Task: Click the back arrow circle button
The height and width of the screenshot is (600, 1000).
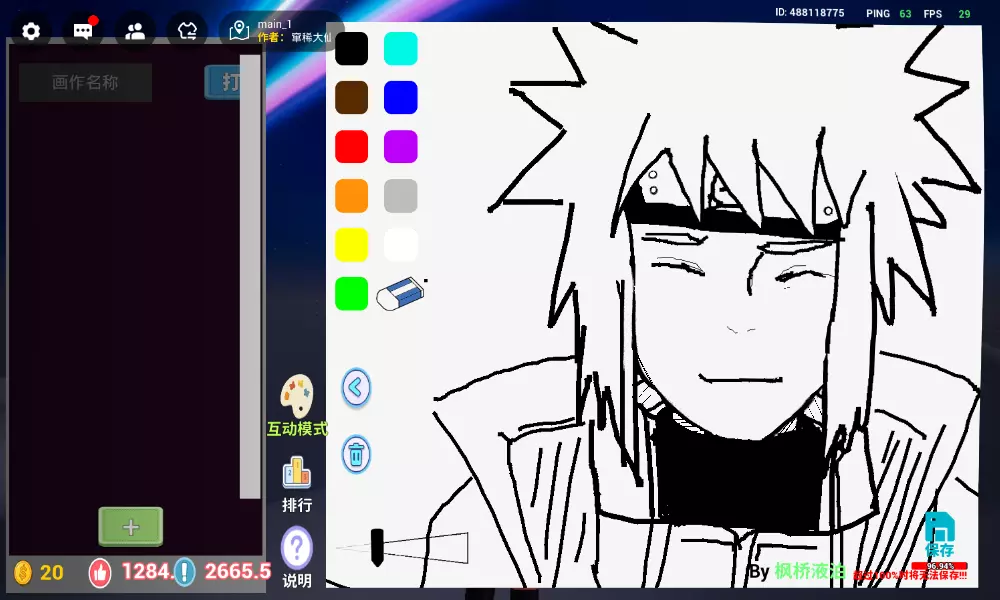Action: (x=356, y=387)
